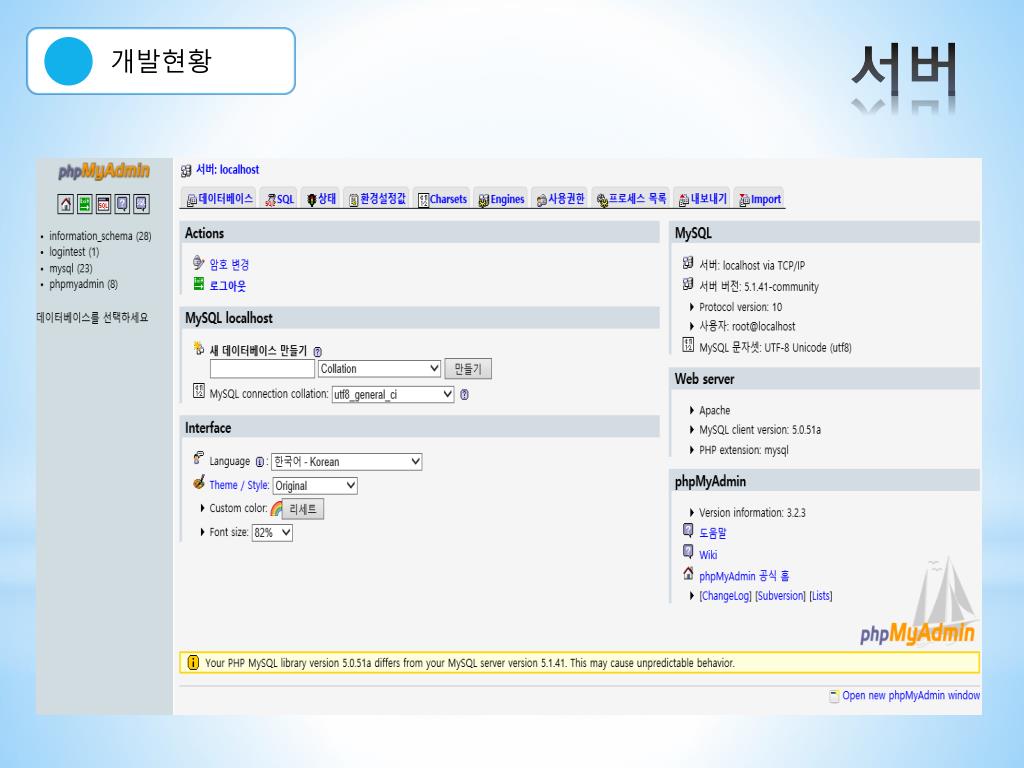Click the green log out icon in sidebar
This screenshot has height=768, width=1024.
[x=84, y=204]
